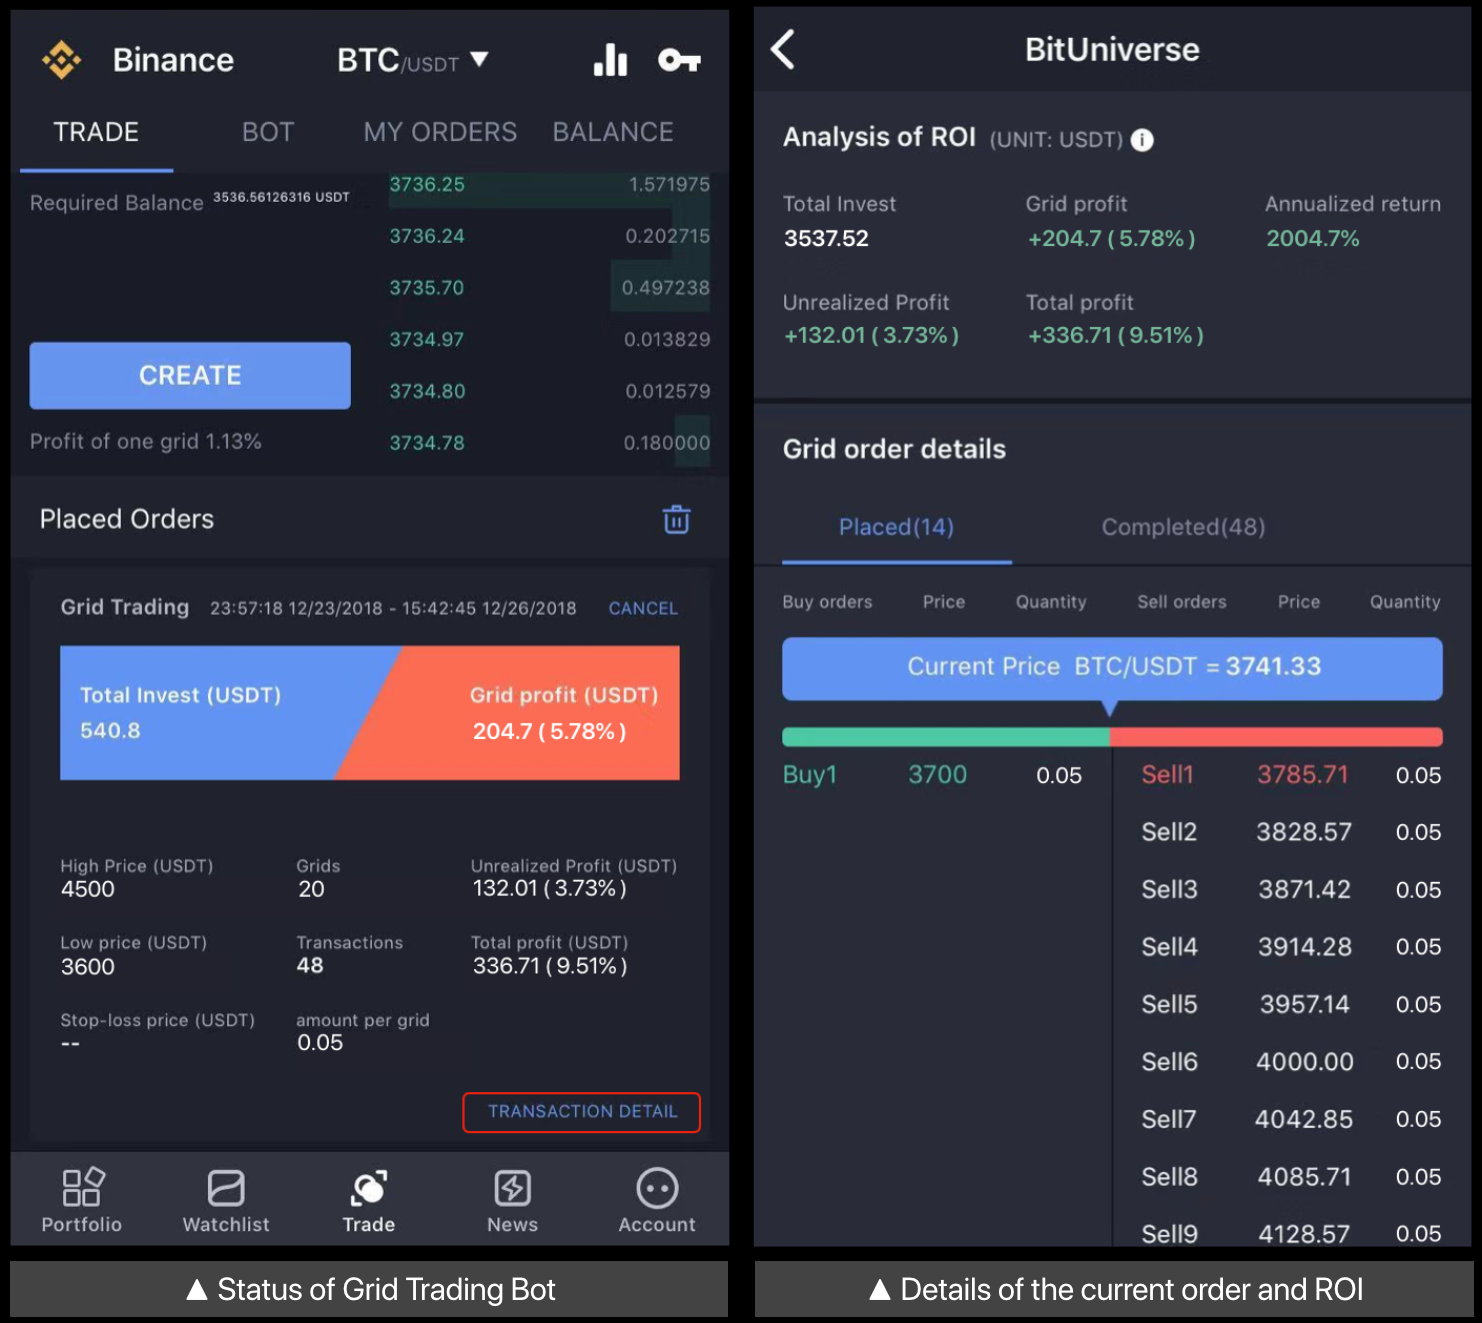Select order book price 3736.24
The width and height of the screenshot is (1482, 1323).
[427, 236]
